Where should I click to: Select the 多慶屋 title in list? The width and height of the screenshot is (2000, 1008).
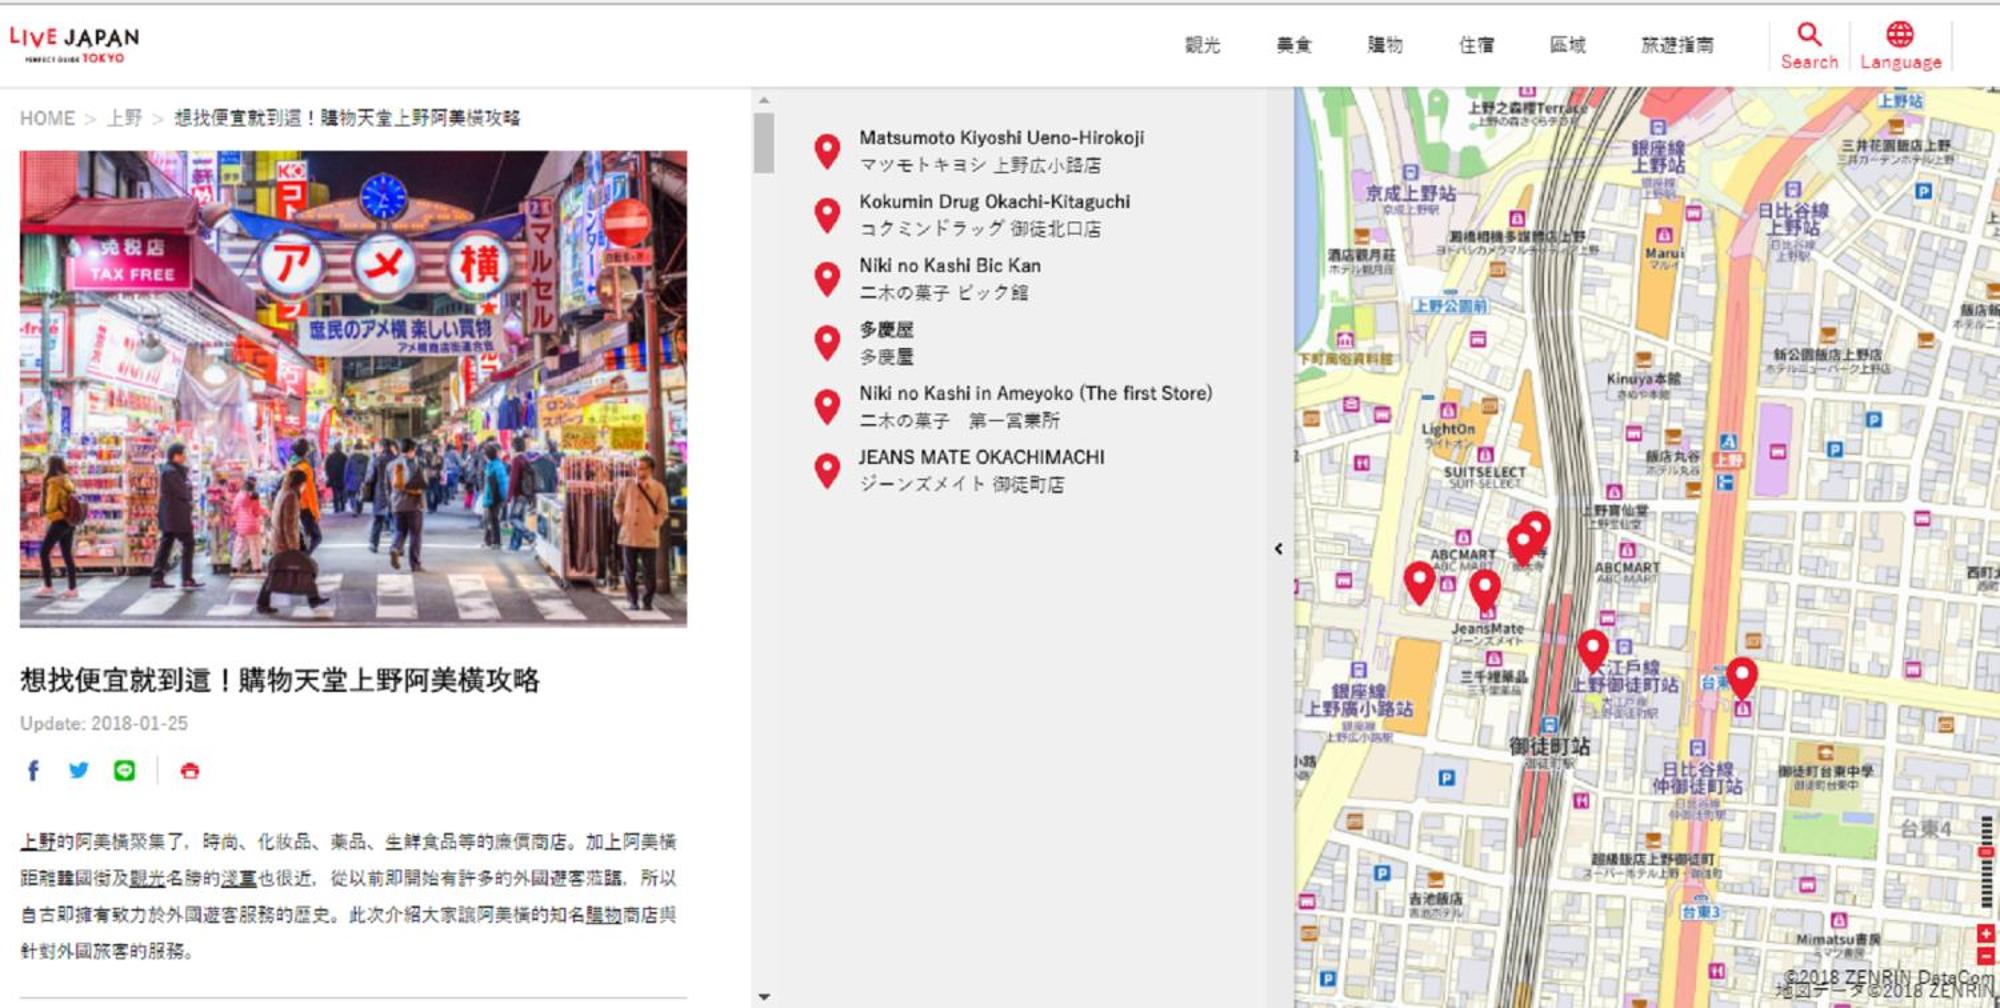(x=886, y=329)
